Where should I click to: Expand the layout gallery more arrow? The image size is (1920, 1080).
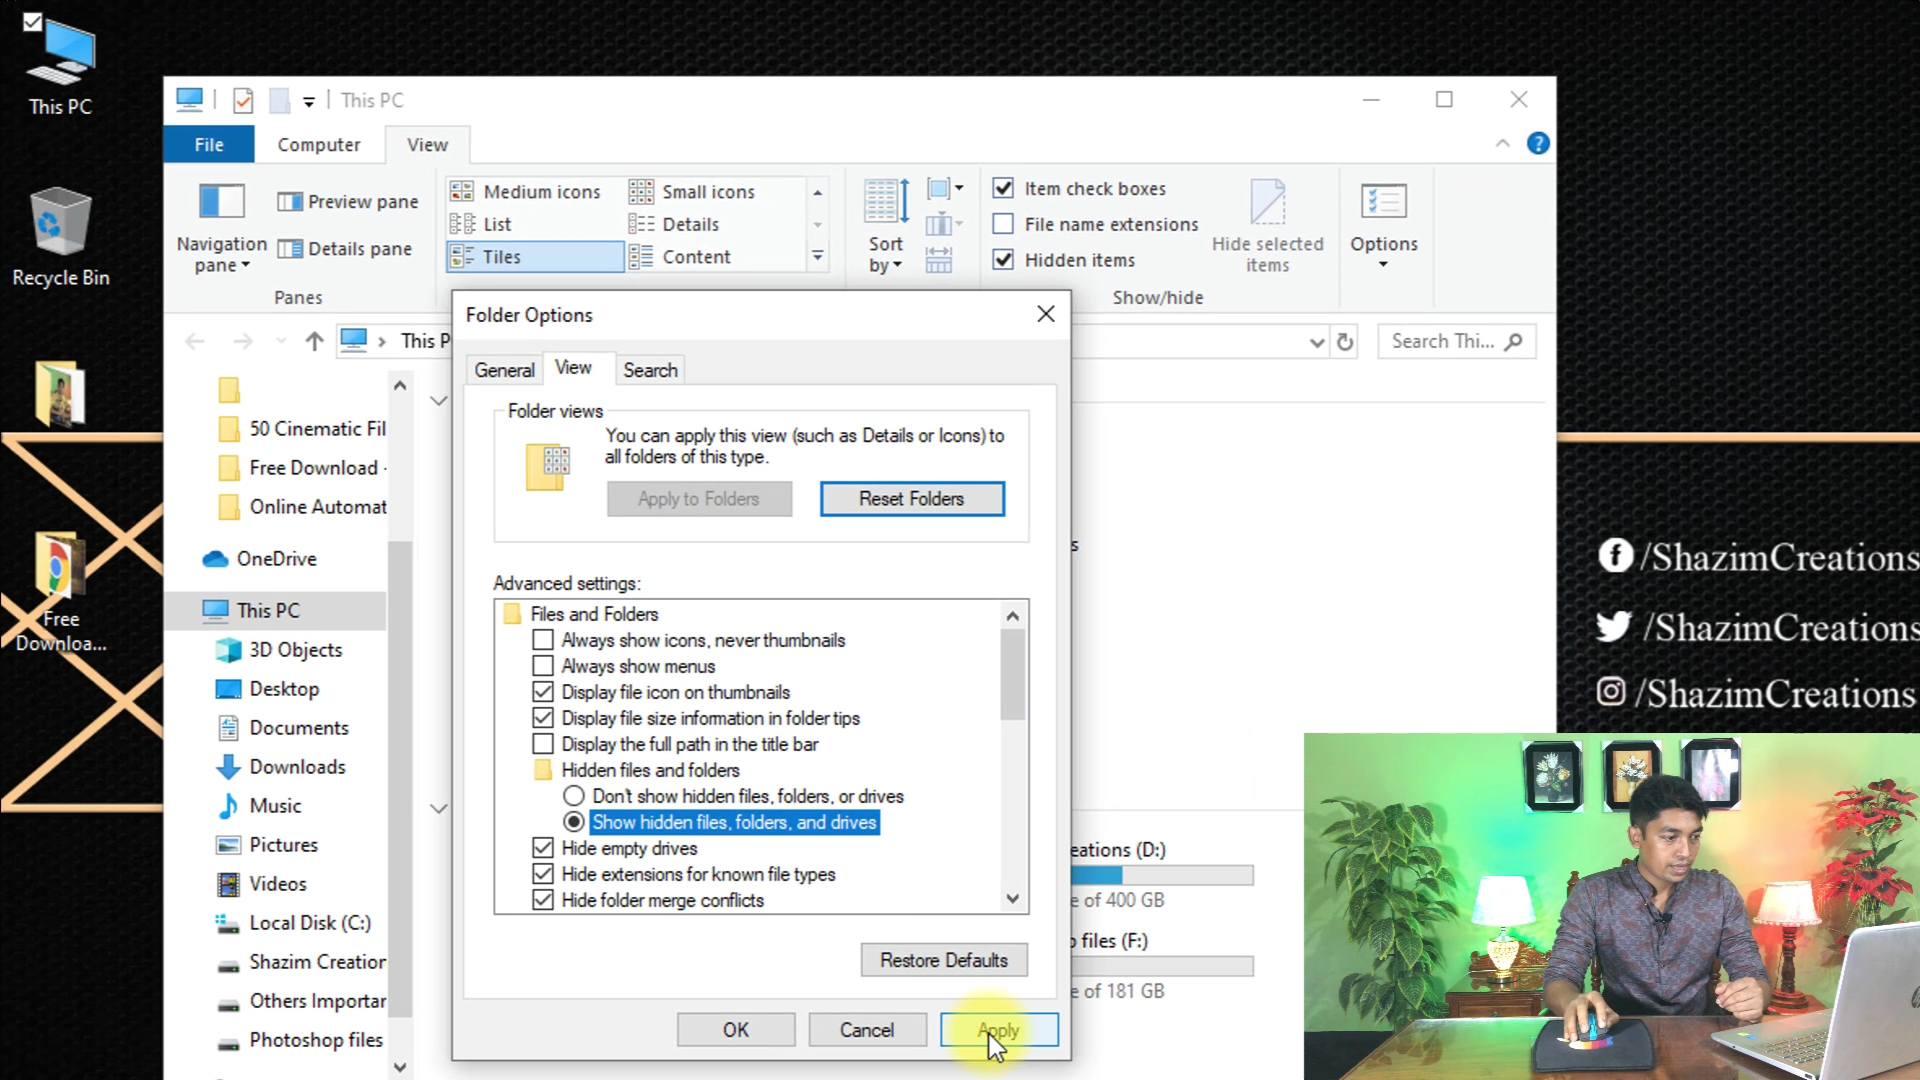[x=817, y=257]
